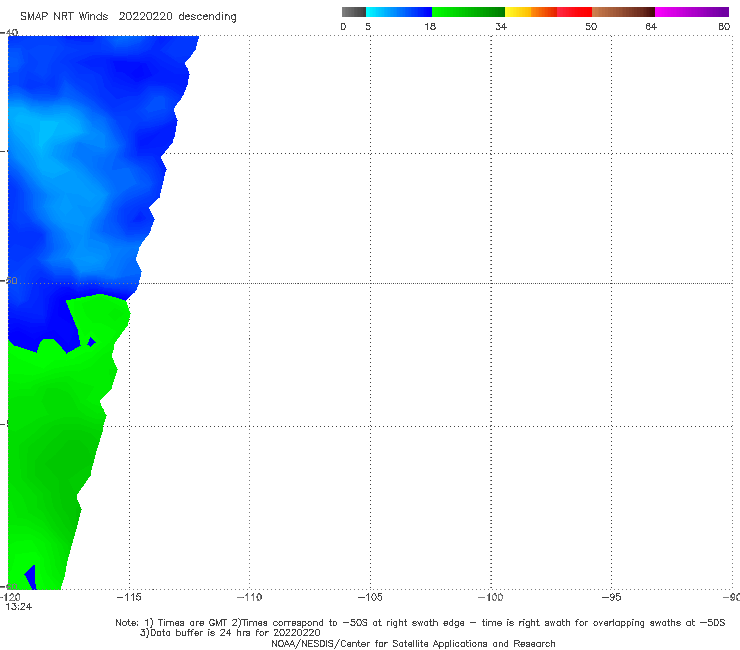The height and width of the screenshot is (650, 740).
Task: Click the color bar label '5'
Action: 368,26
